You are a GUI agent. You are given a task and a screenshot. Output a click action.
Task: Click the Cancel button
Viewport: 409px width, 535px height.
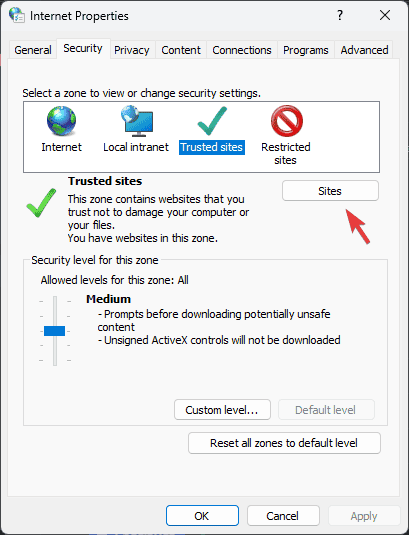point(283,516)
